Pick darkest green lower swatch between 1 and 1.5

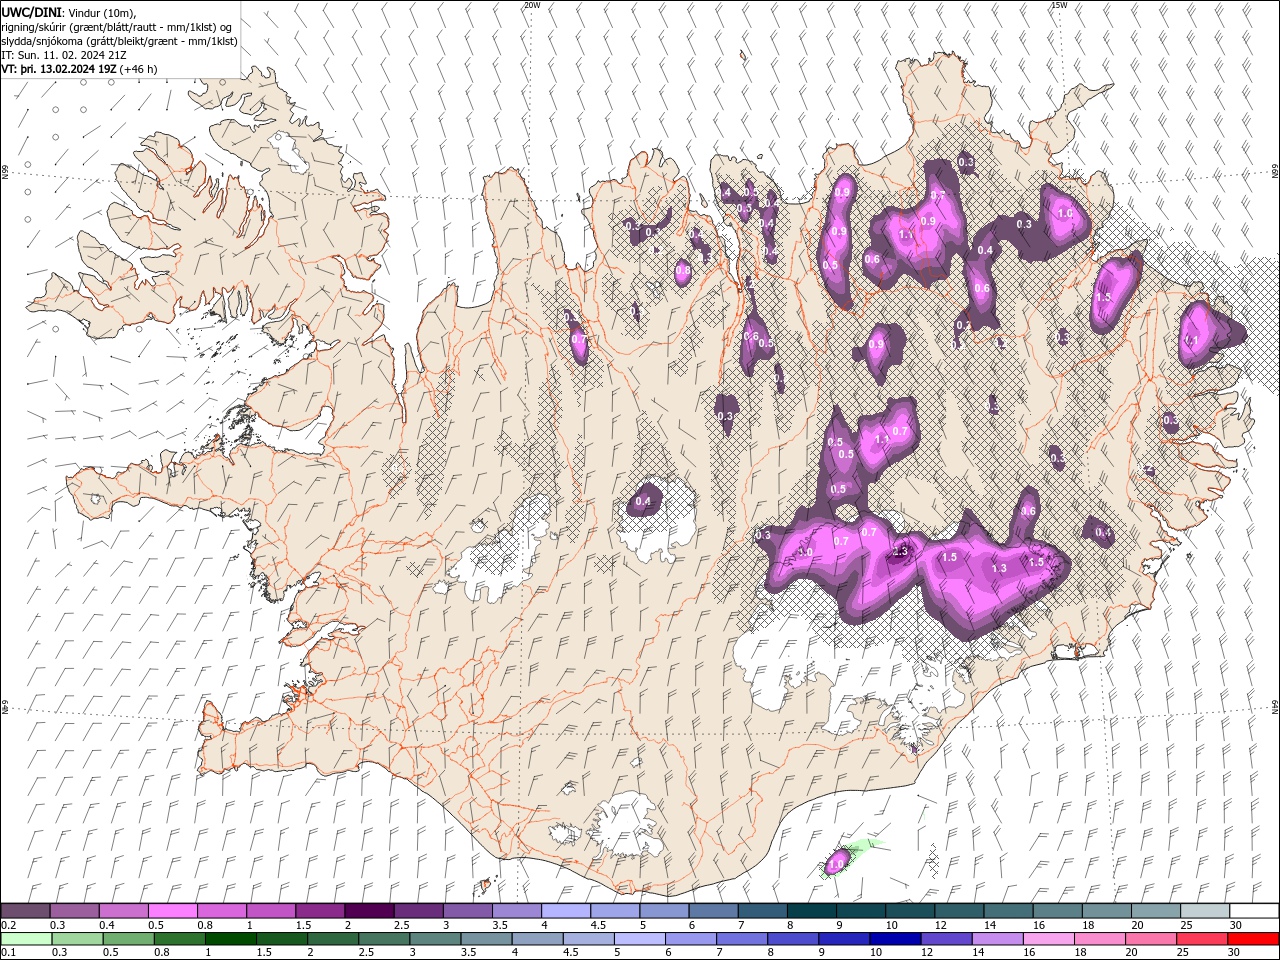(x=230, y=939)
